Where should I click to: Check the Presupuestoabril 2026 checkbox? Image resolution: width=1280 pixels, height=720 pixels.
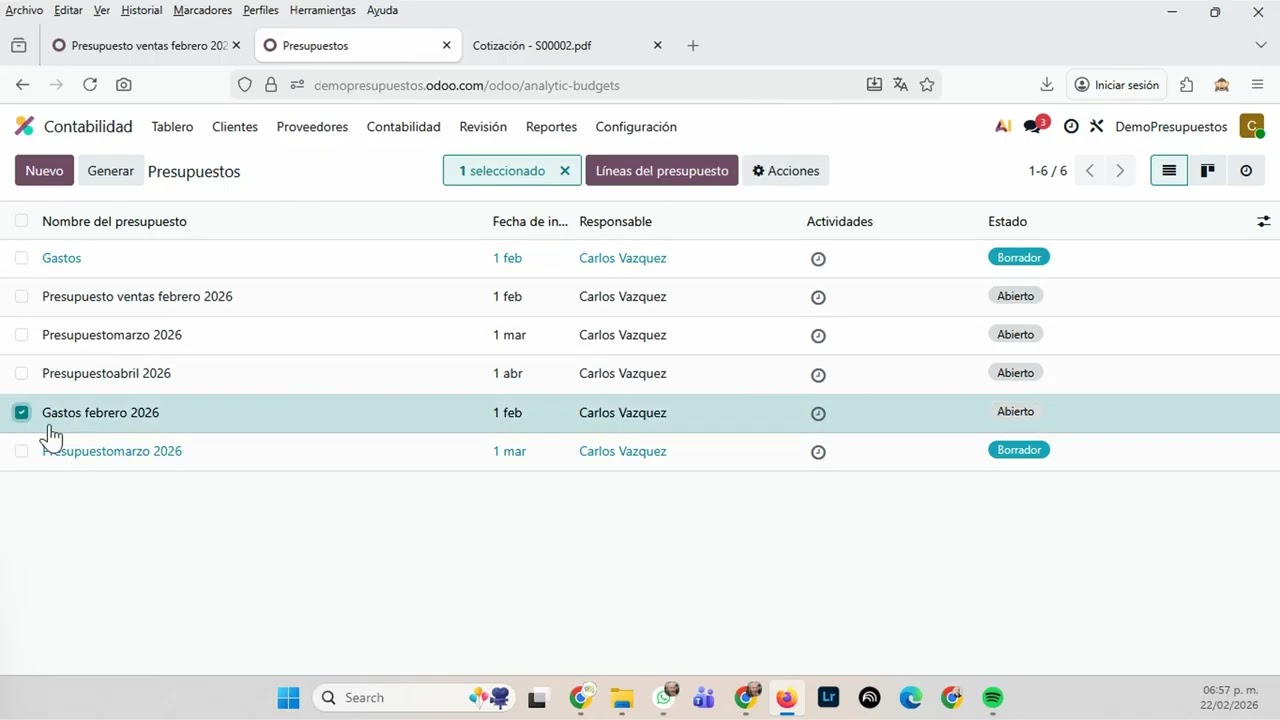(x=21, y=373)
